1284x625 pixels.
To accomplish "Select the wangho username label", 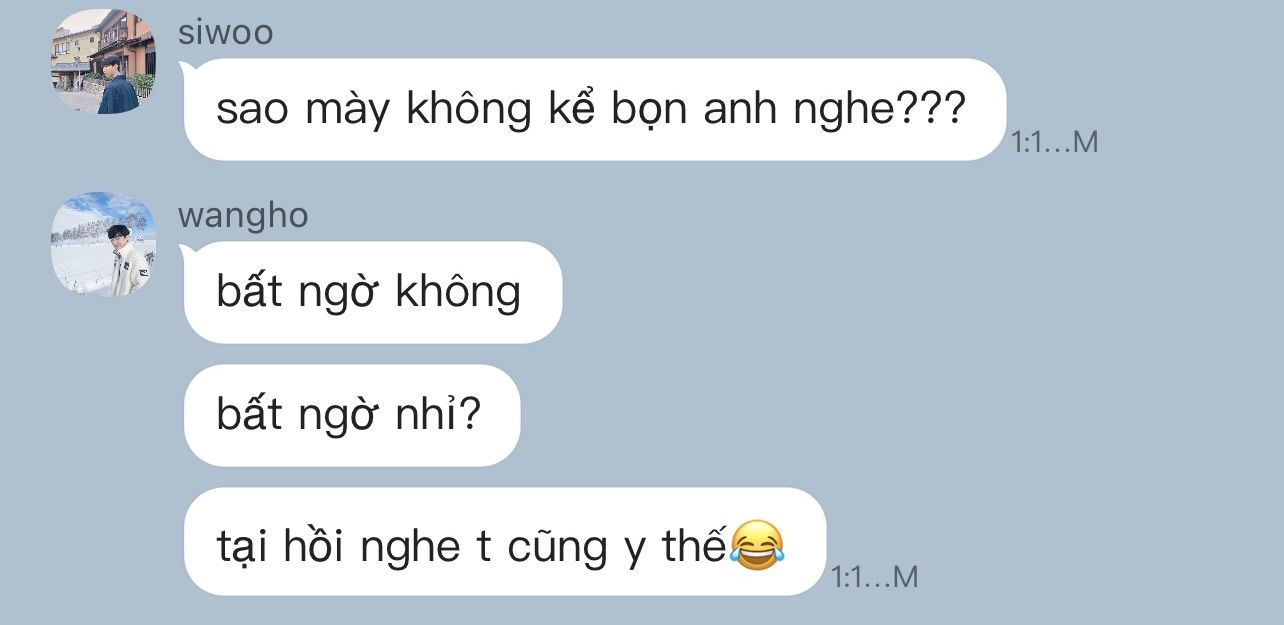I will (243, 217).
